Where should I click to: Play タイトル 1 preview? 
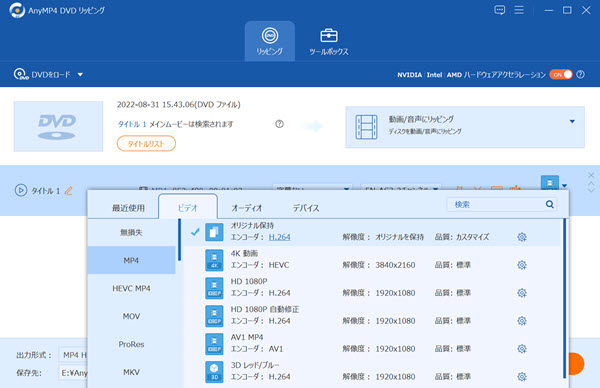(21, 190)
